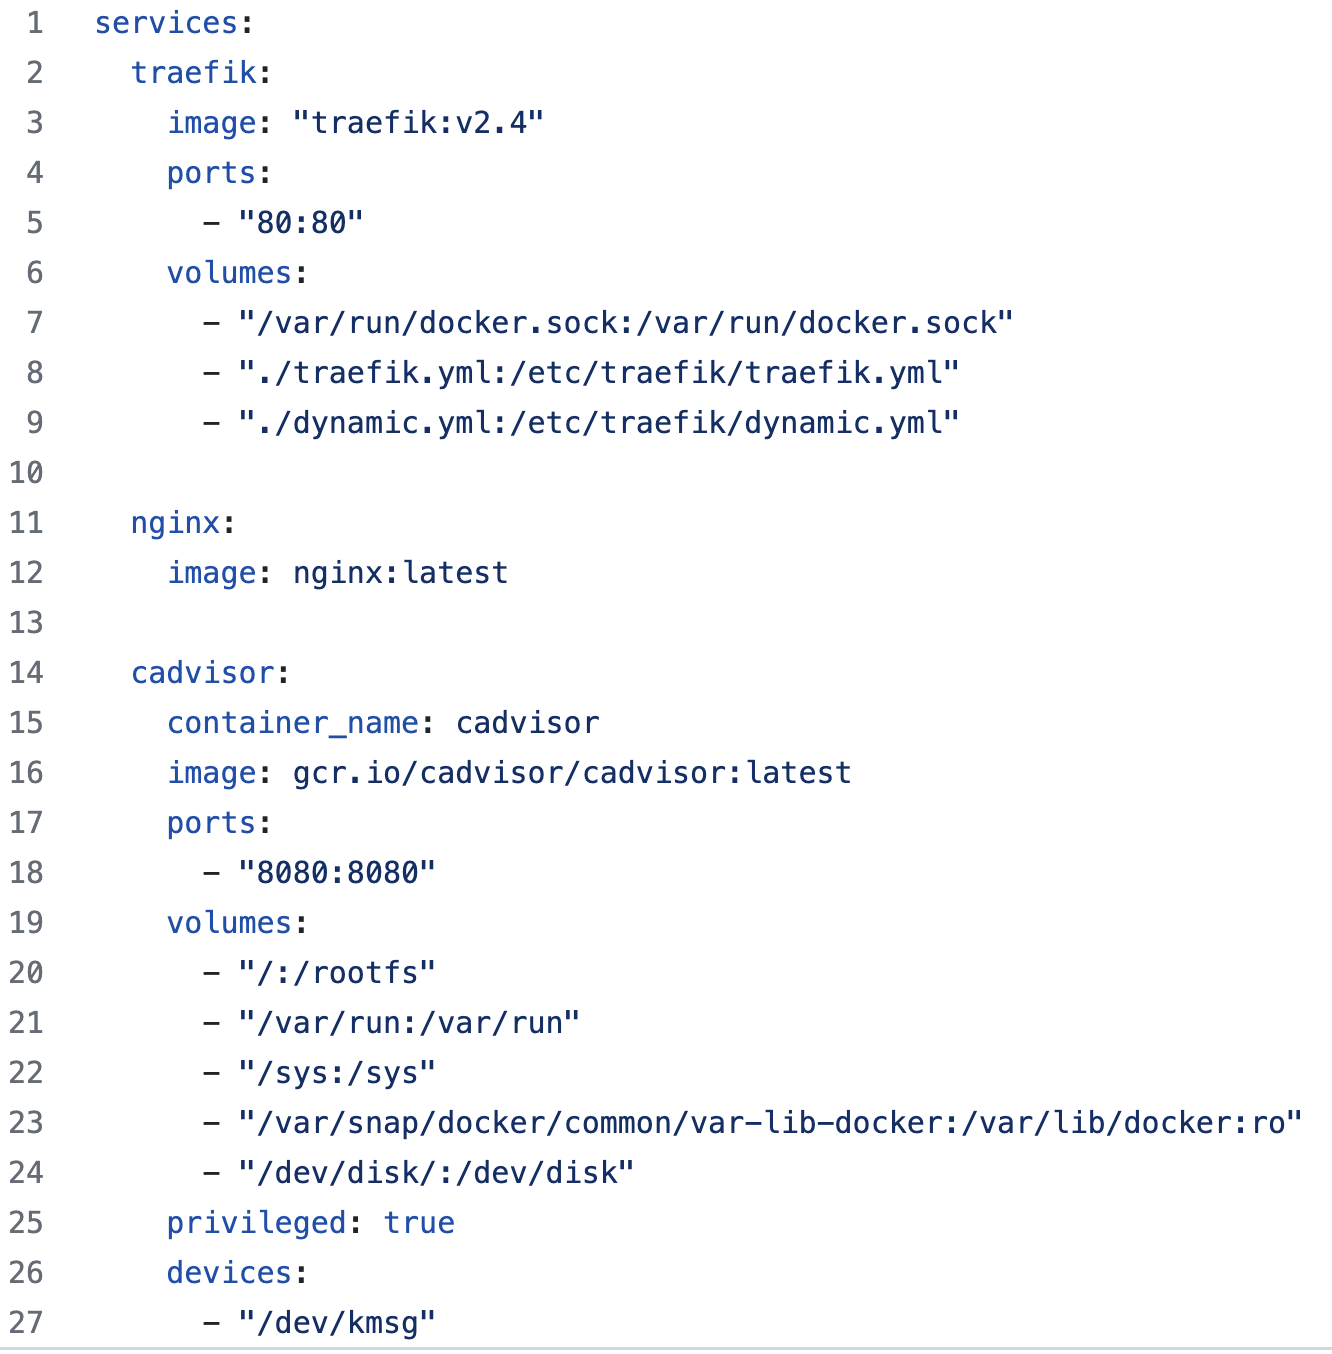Click the "/dev/kmsg" device string
The image size is (1332, 1354).
coord(337,1323)
